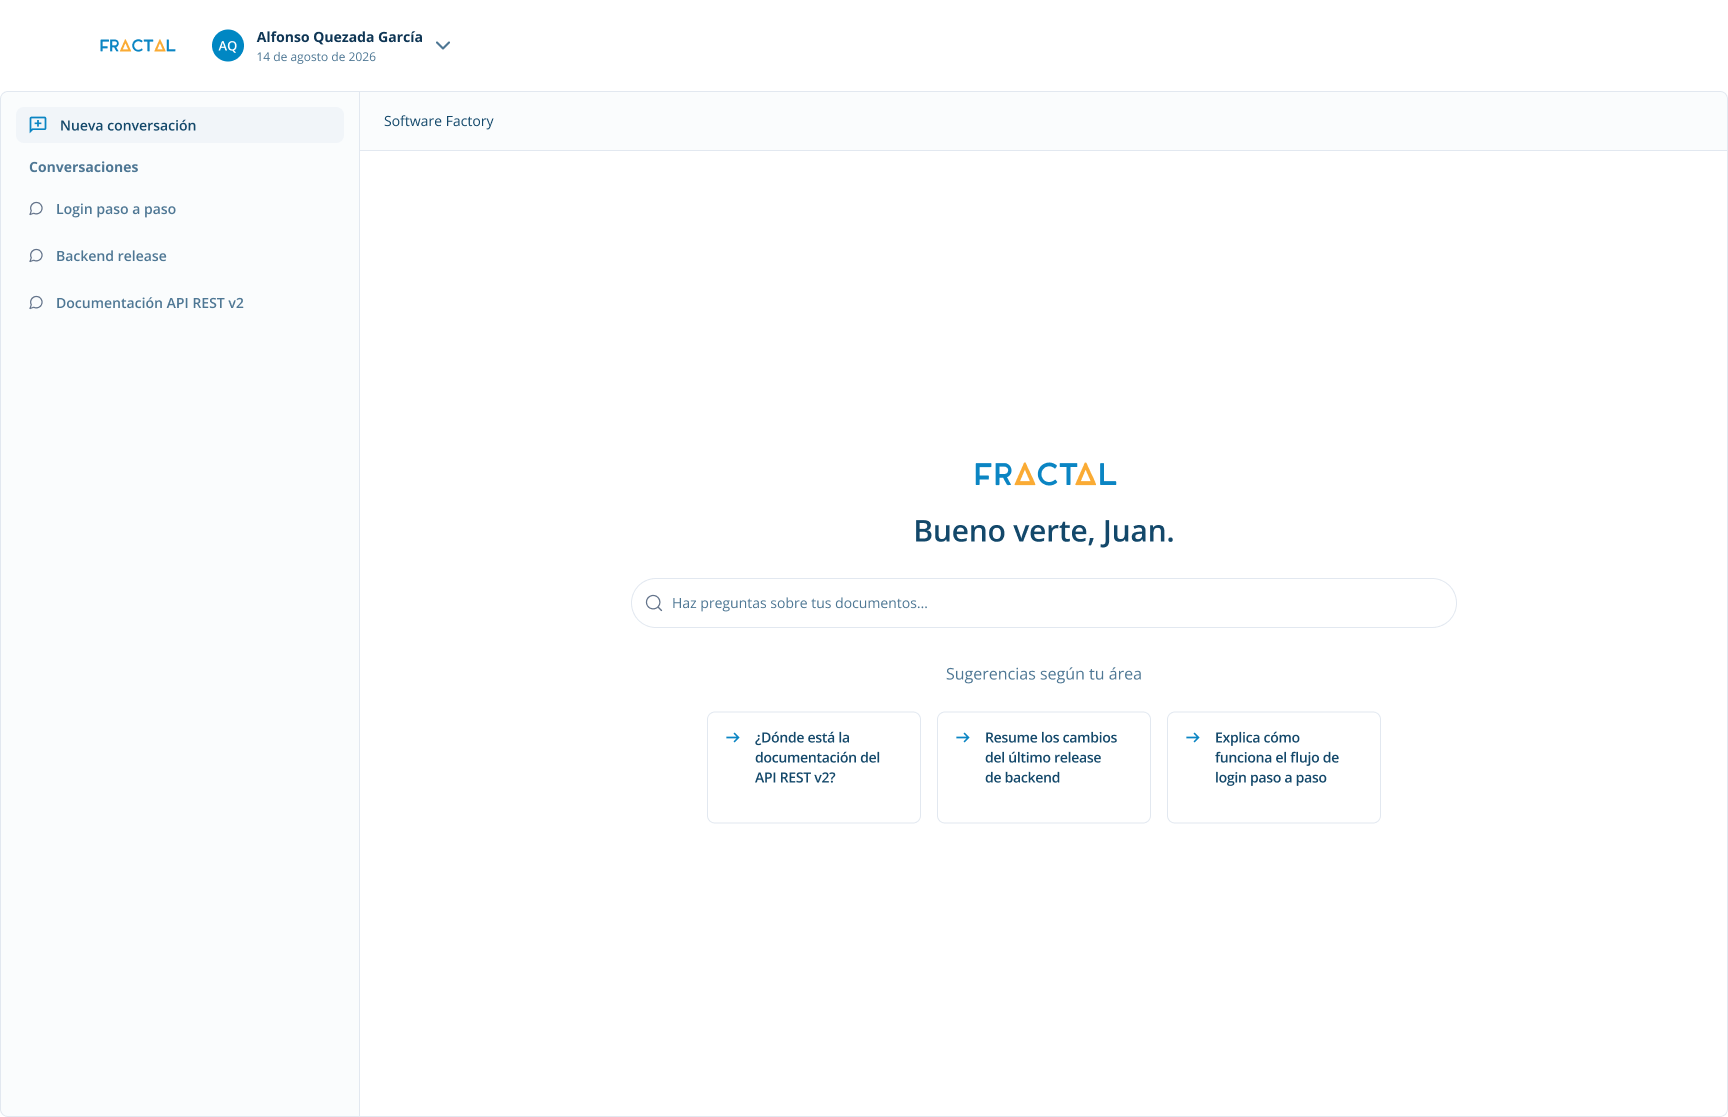Screen dimensions: 1728x1117
Task: Click the Software Factory area label
Action: (439, 121)
